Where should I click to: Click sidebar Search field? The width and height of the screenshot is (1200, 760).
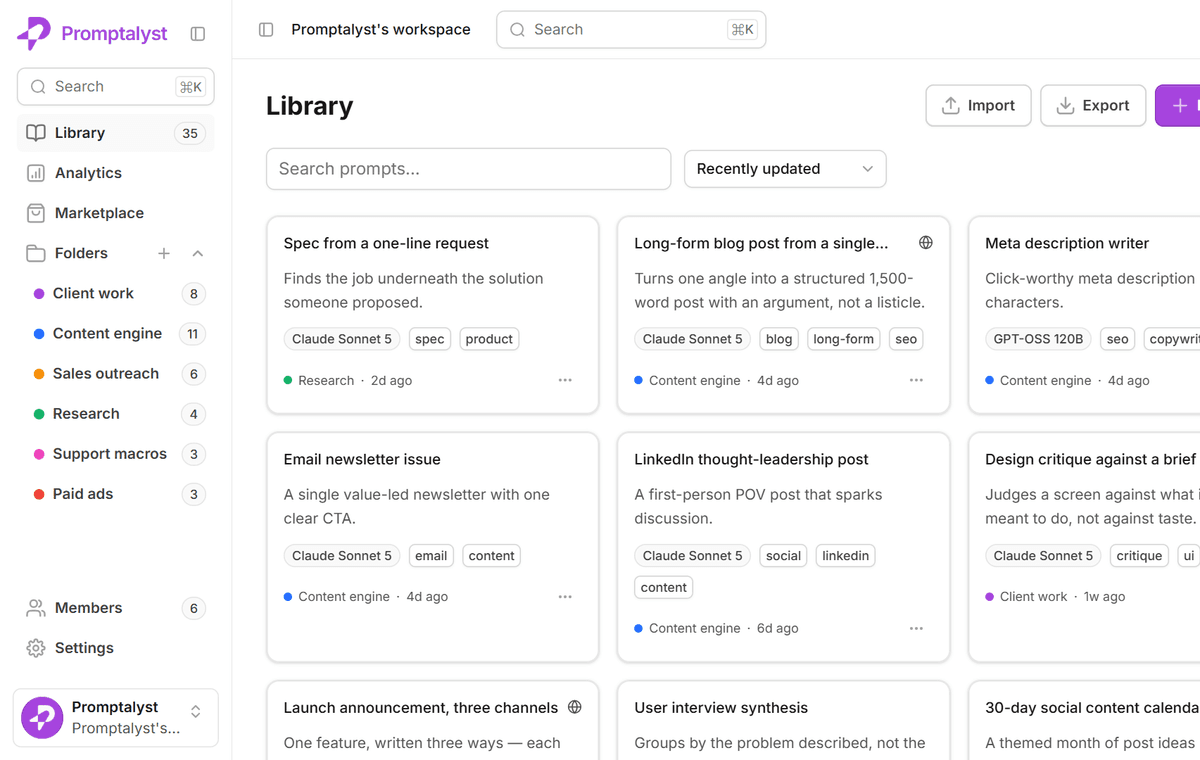pyautogui.click(x=116, y=87)
